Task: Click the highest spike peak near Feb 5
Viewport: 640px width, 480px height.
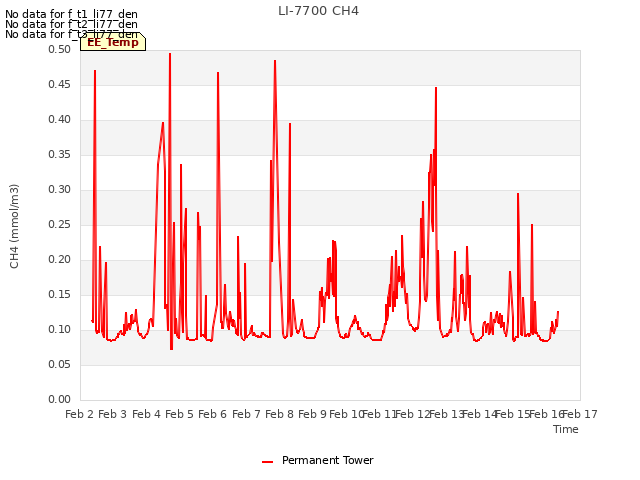Action: point(170,53)
